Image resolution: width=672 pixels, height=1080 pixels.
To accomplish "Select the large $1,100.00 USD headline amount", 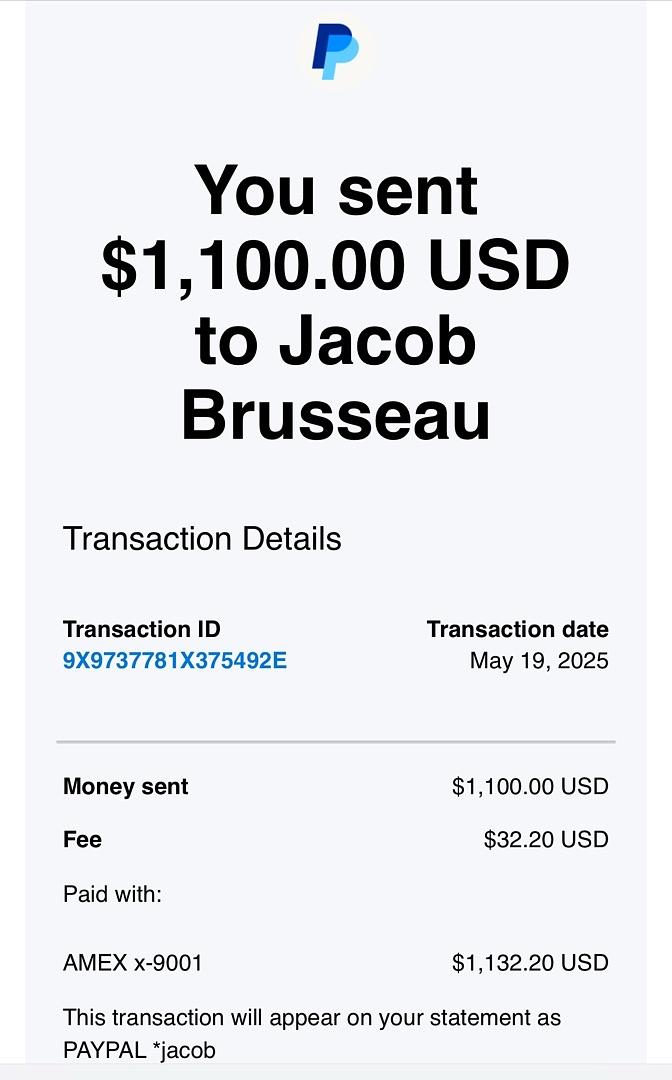I will pos(336,266).
